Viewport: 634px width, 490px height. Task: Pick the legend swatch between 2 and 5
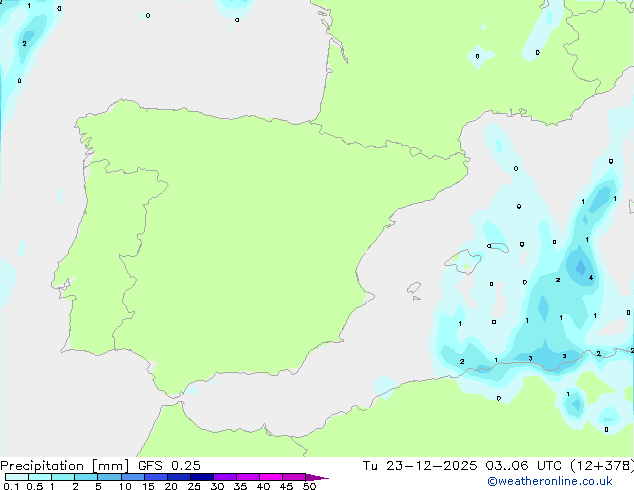tap(86, 478)
